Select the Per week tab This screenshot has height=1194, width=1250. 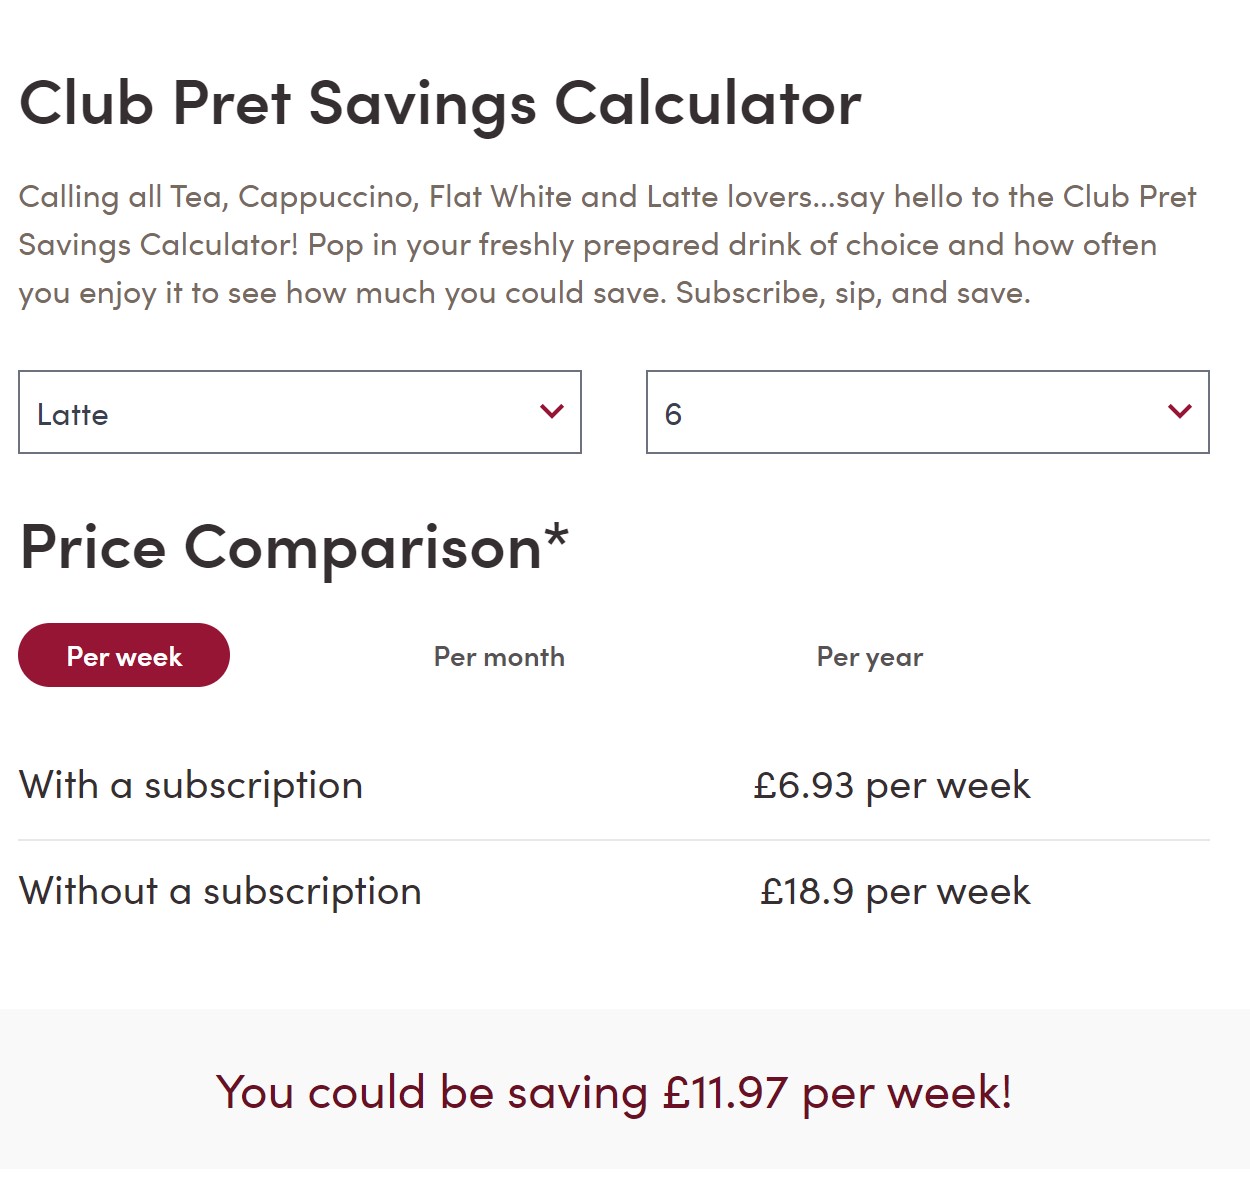124,656
